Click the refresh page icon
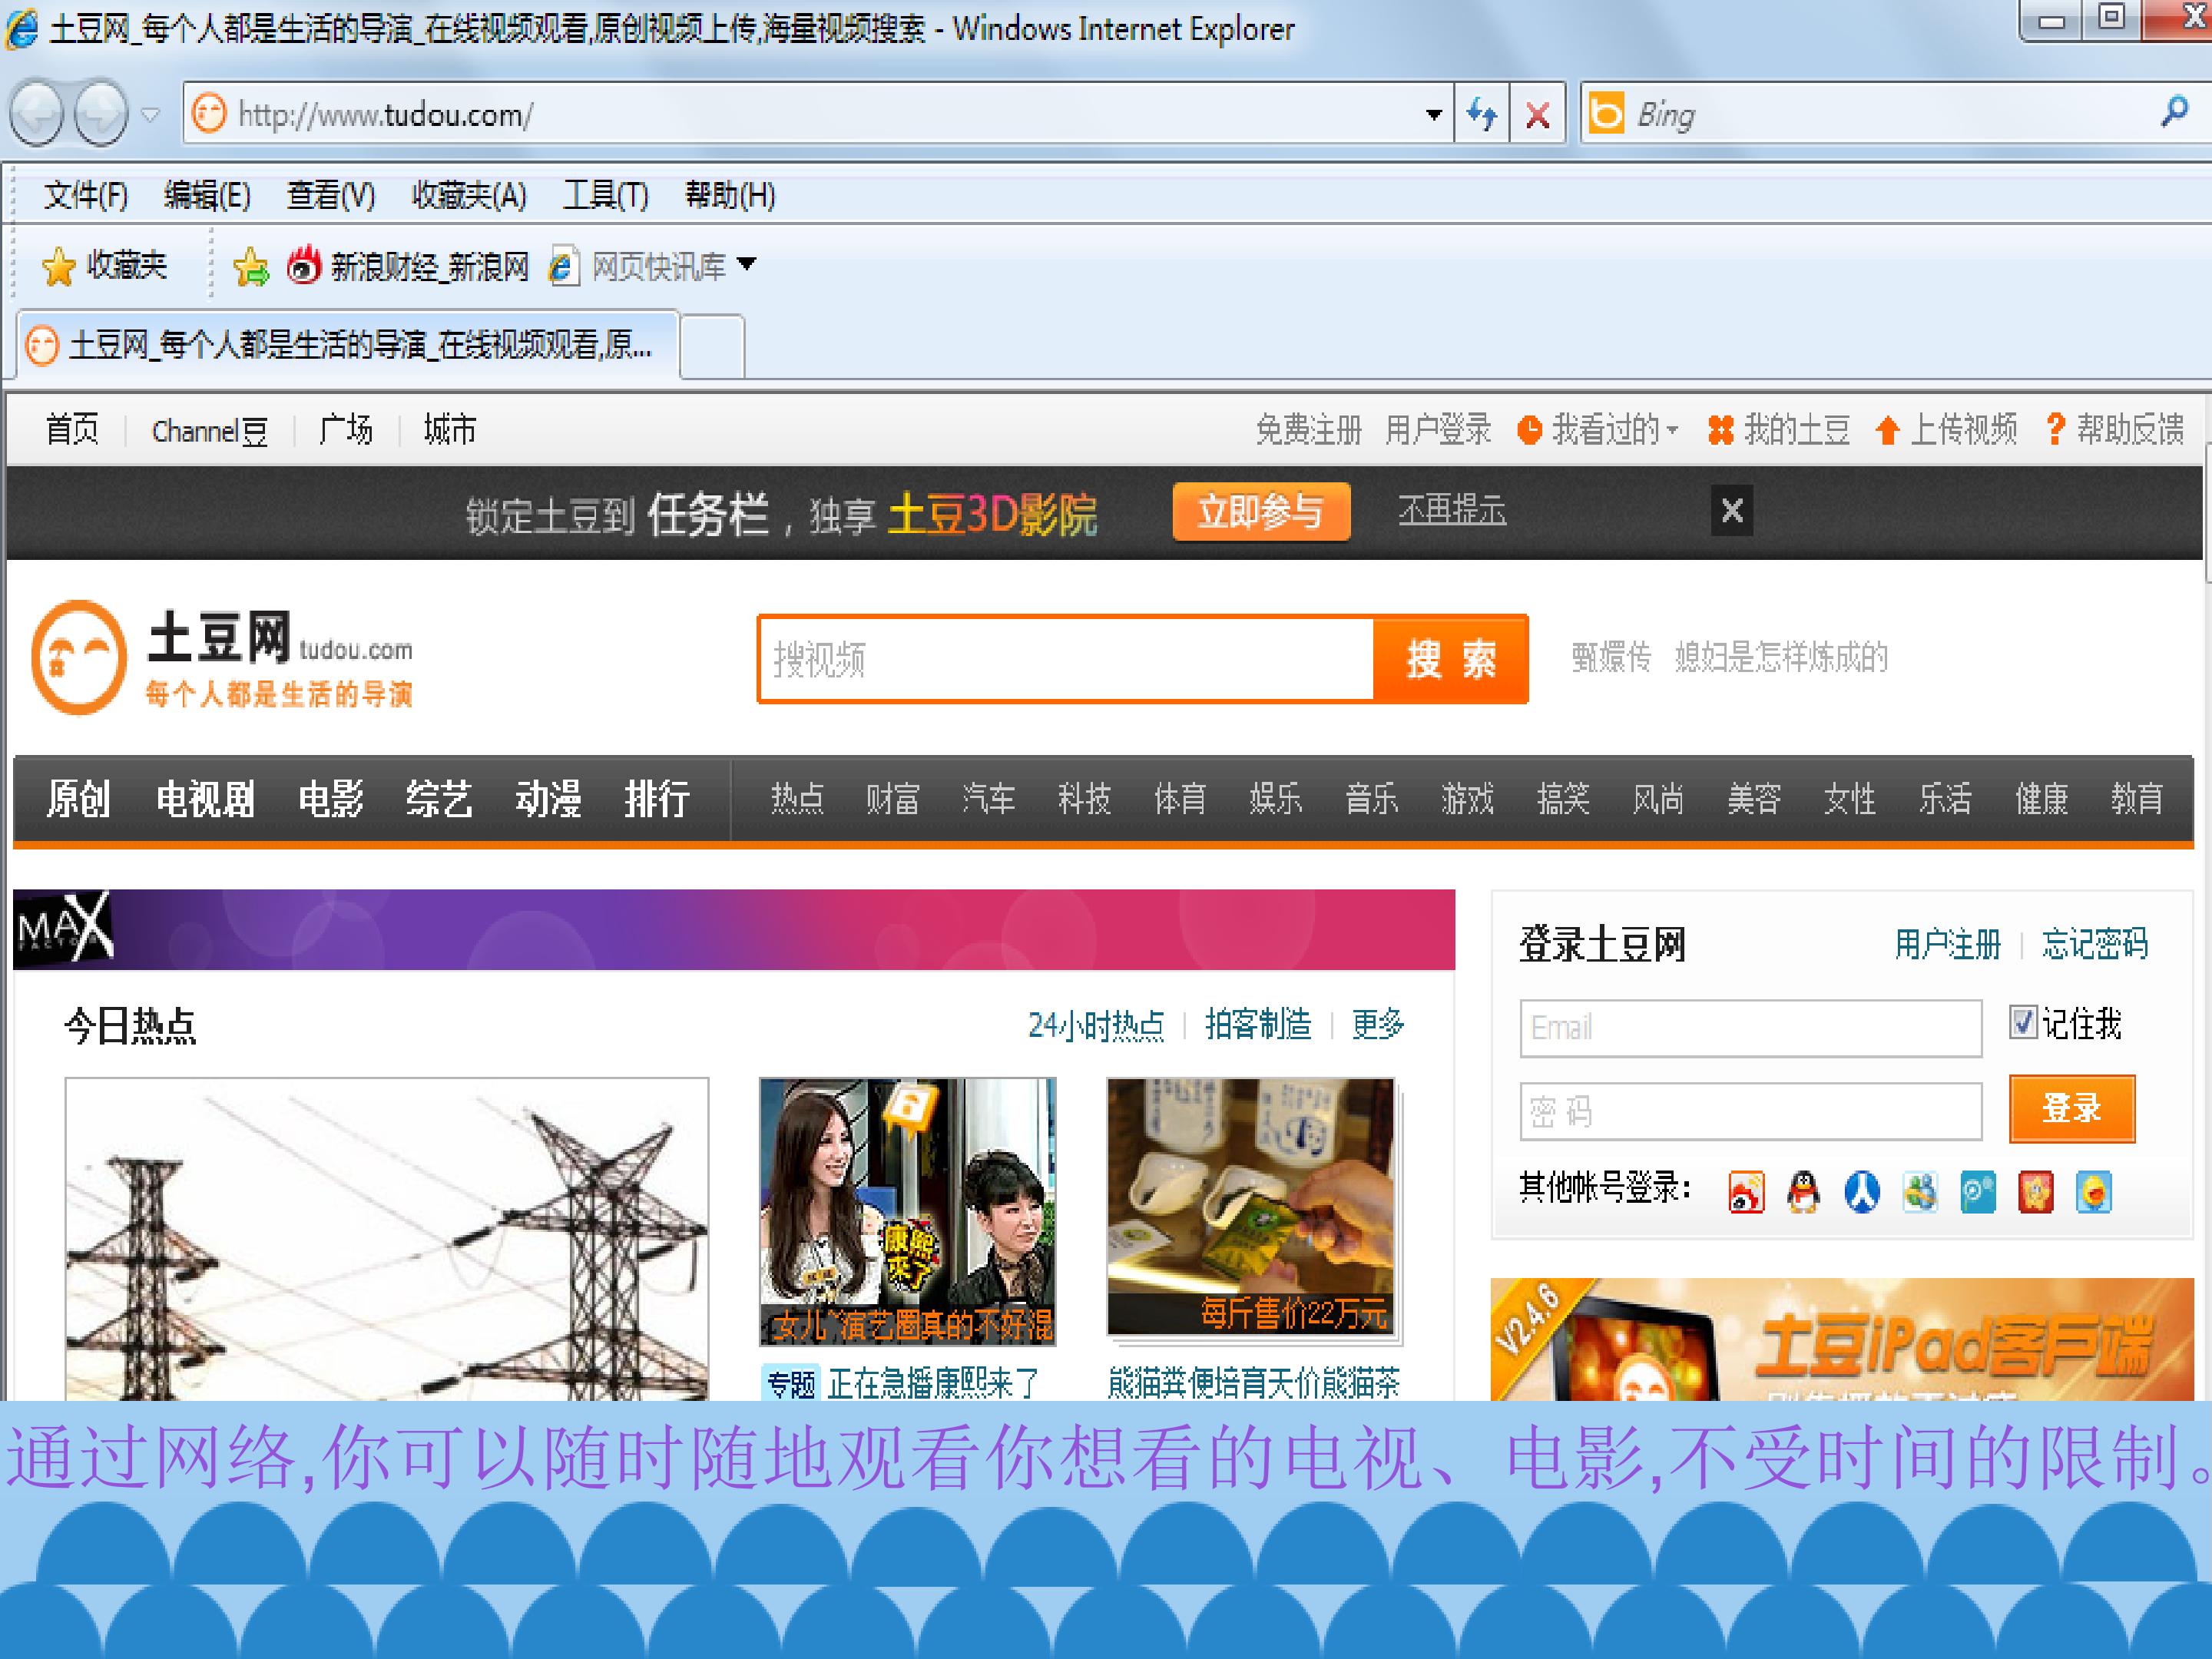This screenshot has width=2212, height=1659. [1481, 115]
